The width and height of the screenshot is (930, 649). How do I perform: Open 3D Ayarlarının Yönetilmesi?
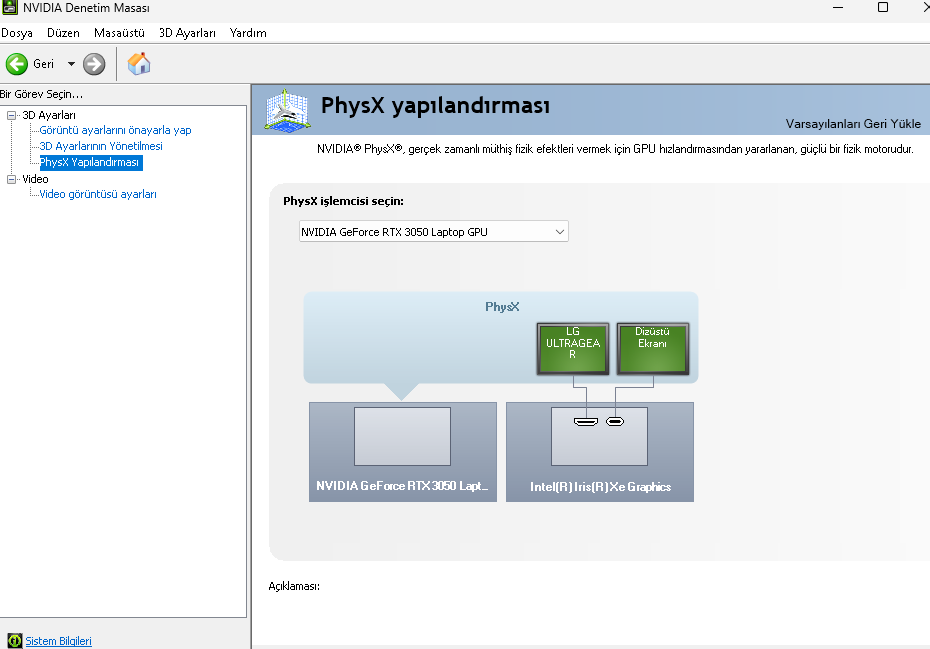coord(101,147)
